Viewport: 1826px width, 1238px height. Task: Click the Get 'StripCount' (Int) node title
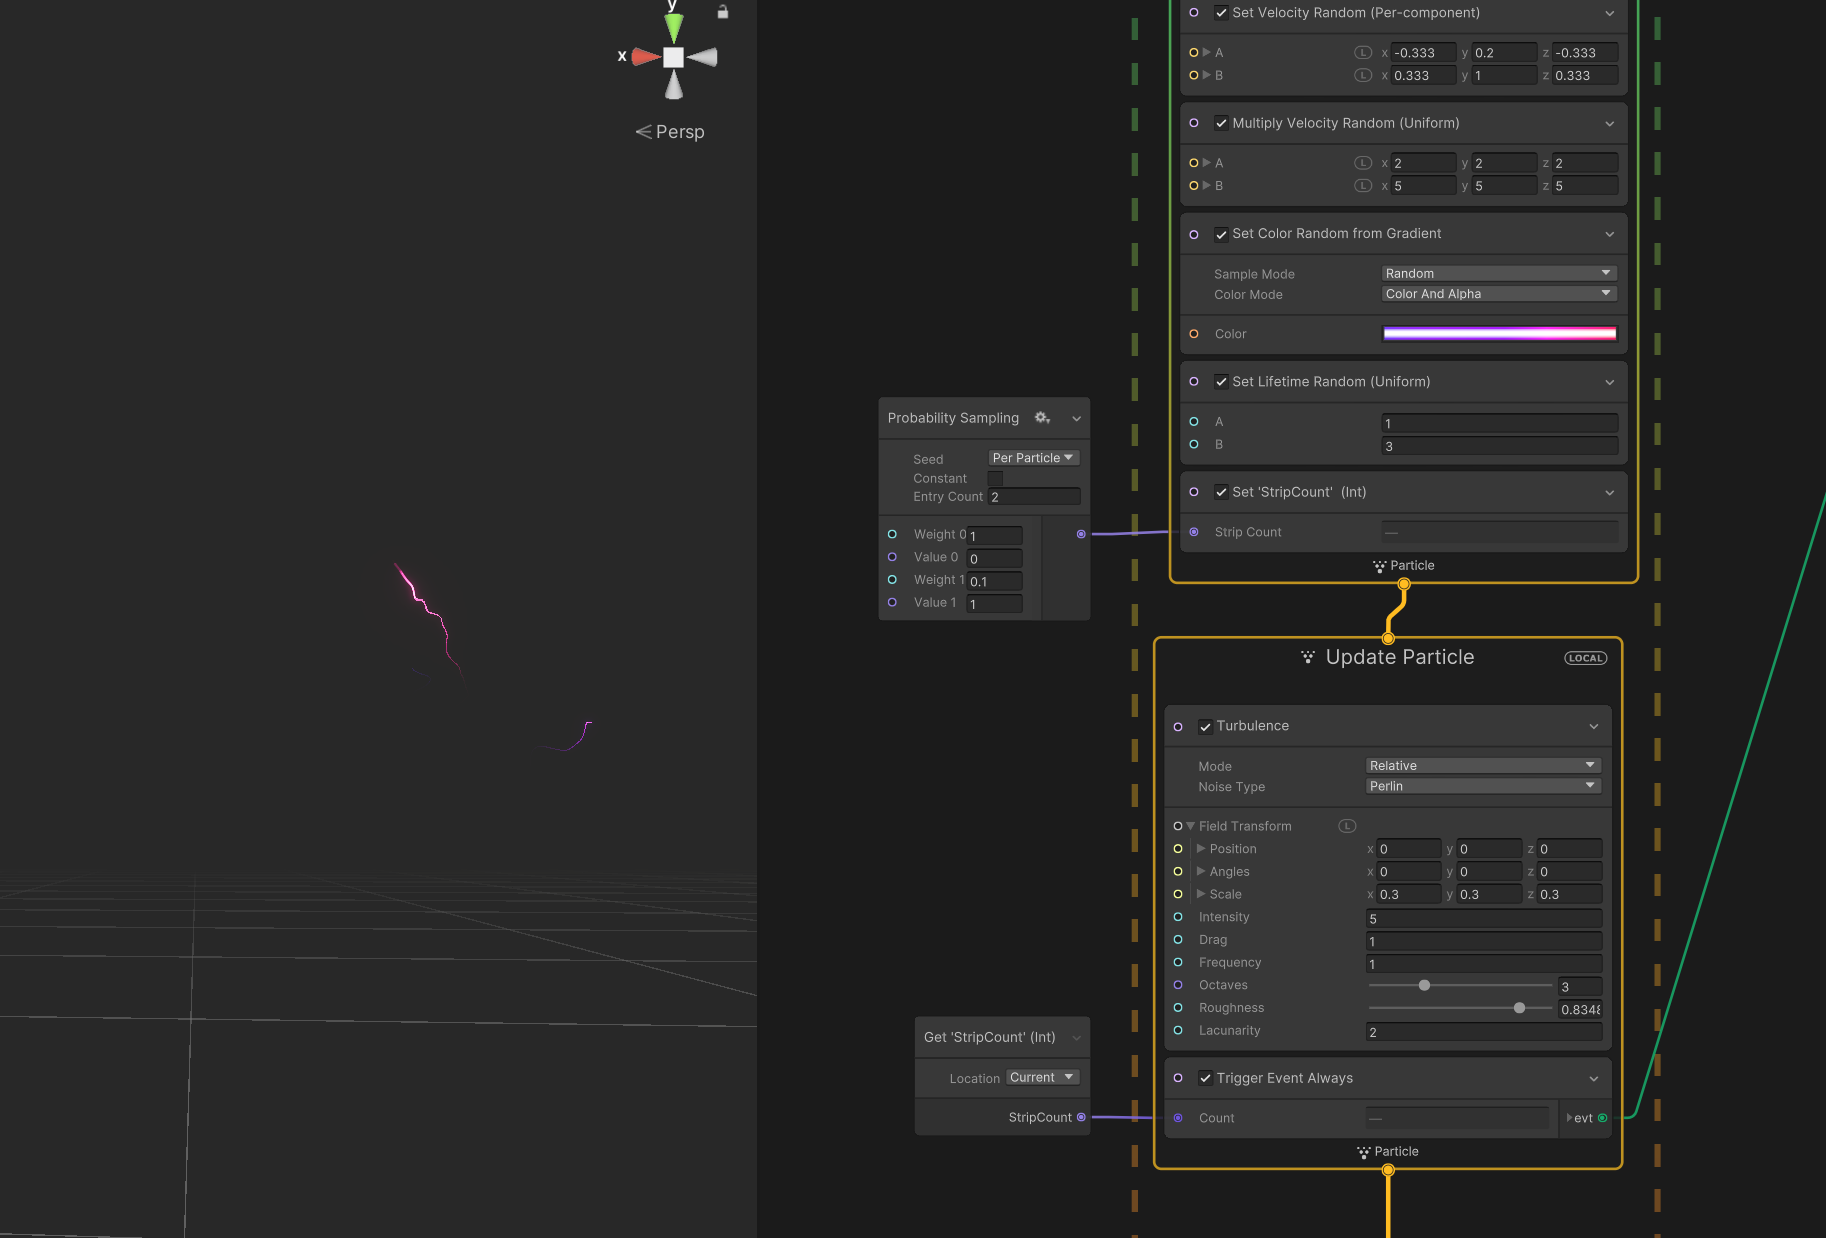[x=989, y=1037]
